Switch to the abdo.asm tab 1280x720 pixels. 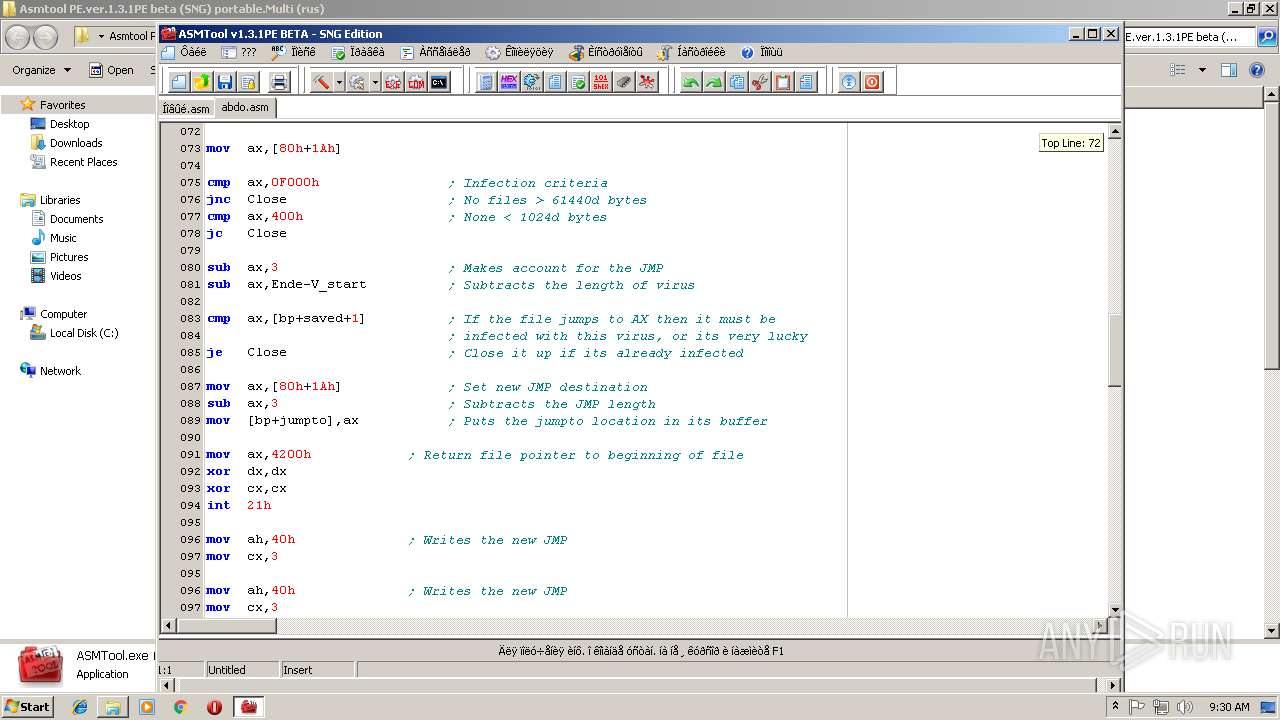(245, 107)
